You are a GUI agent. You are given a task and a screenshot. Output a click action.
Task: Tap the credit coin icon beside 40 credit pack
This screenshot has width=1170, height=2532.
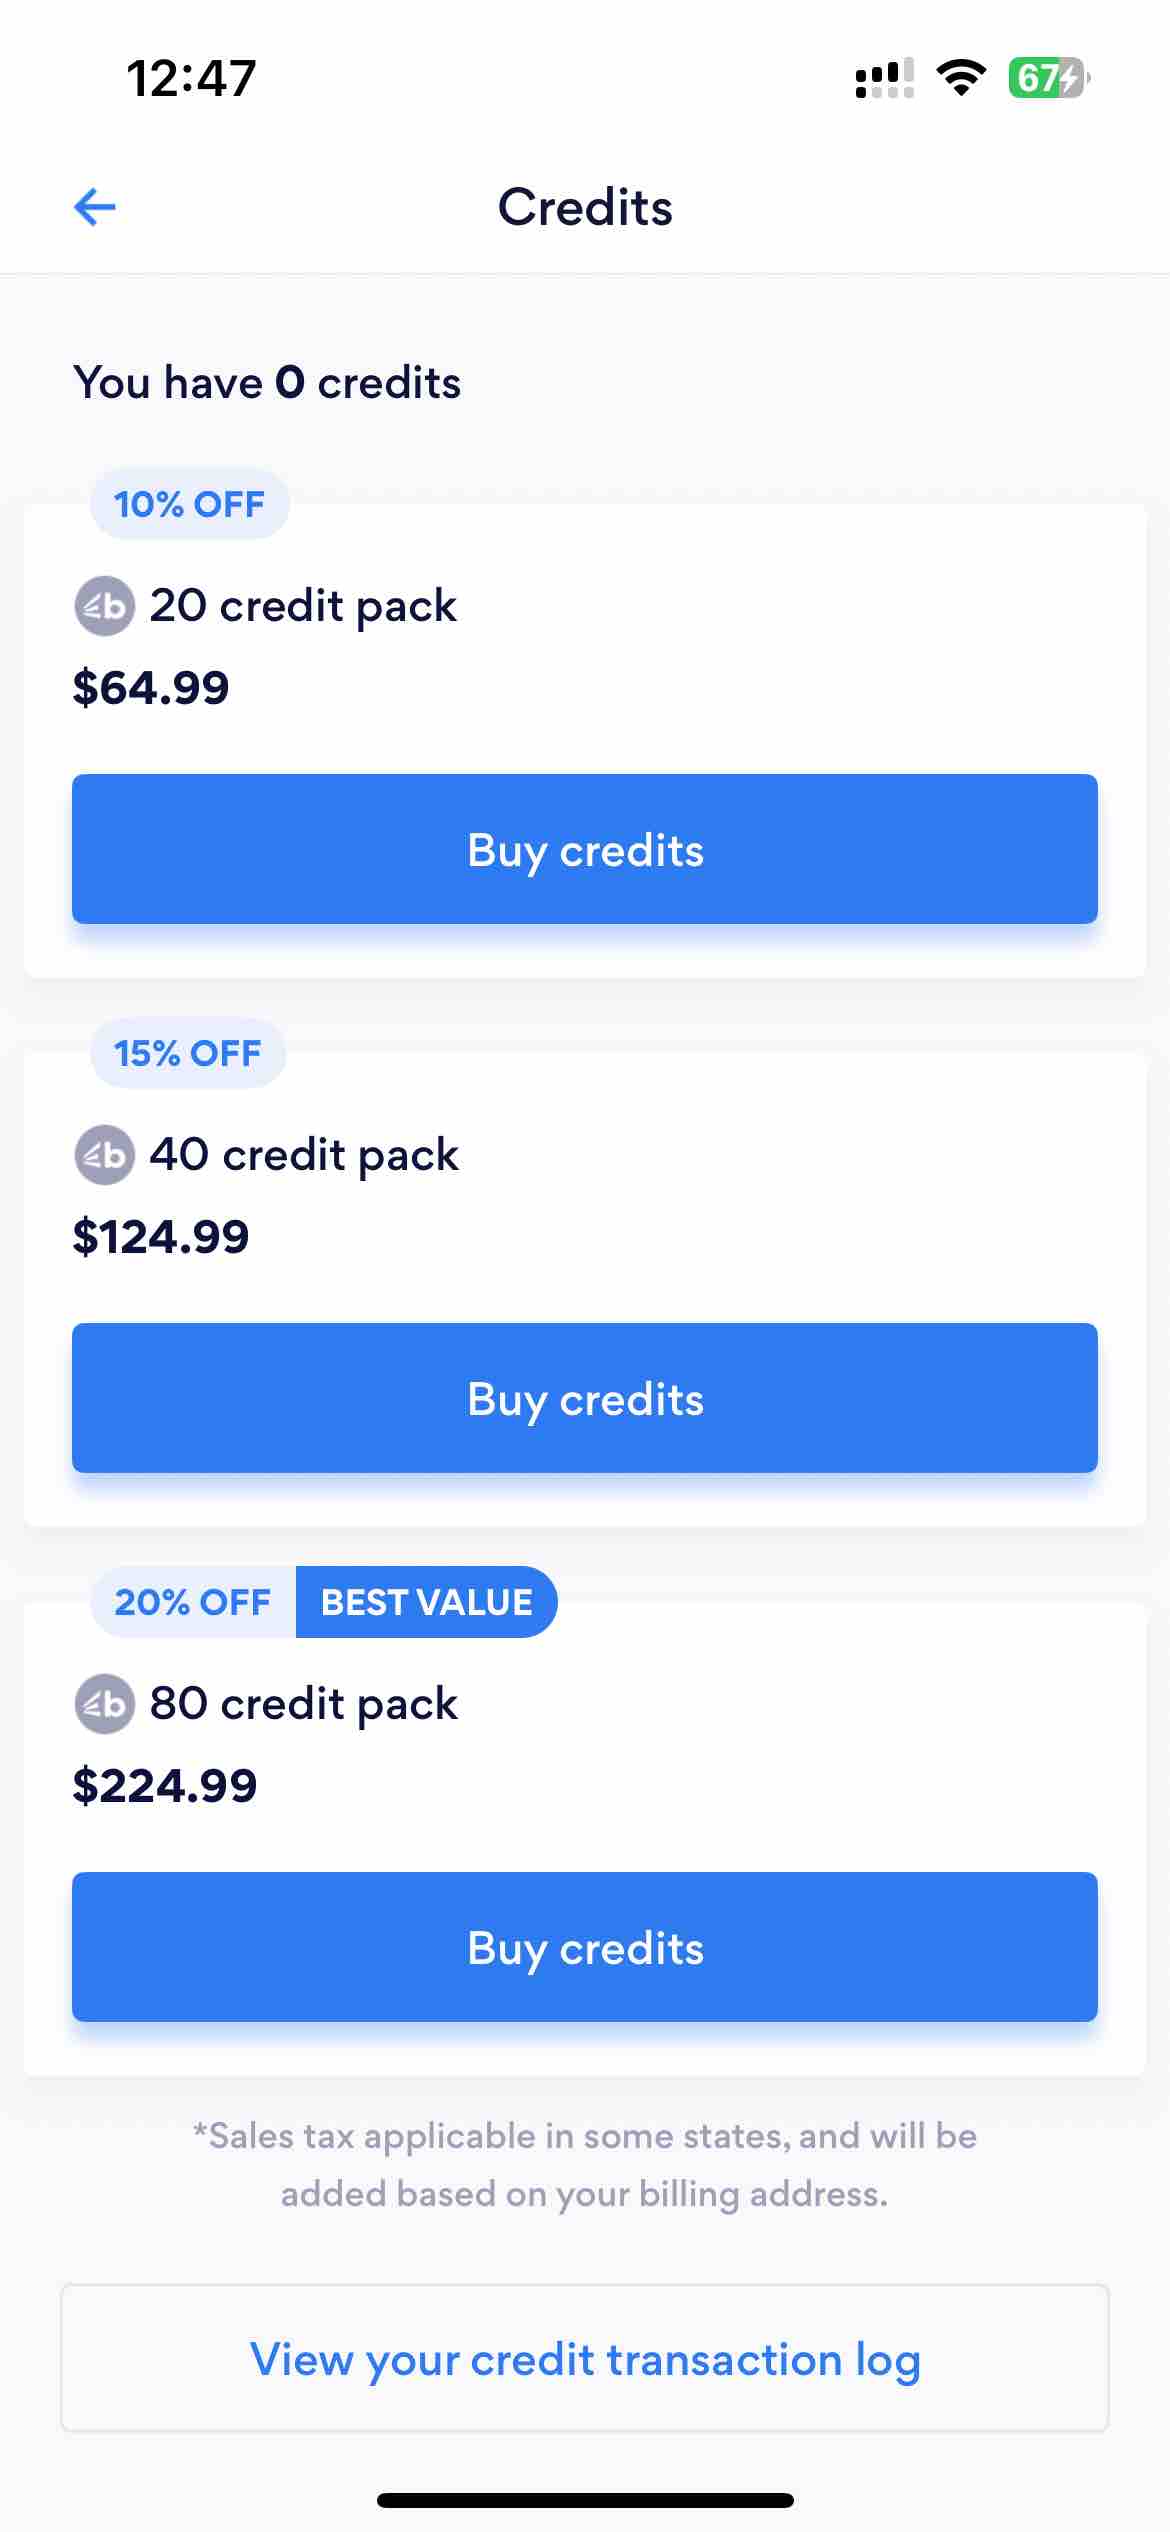point(104,1155)
